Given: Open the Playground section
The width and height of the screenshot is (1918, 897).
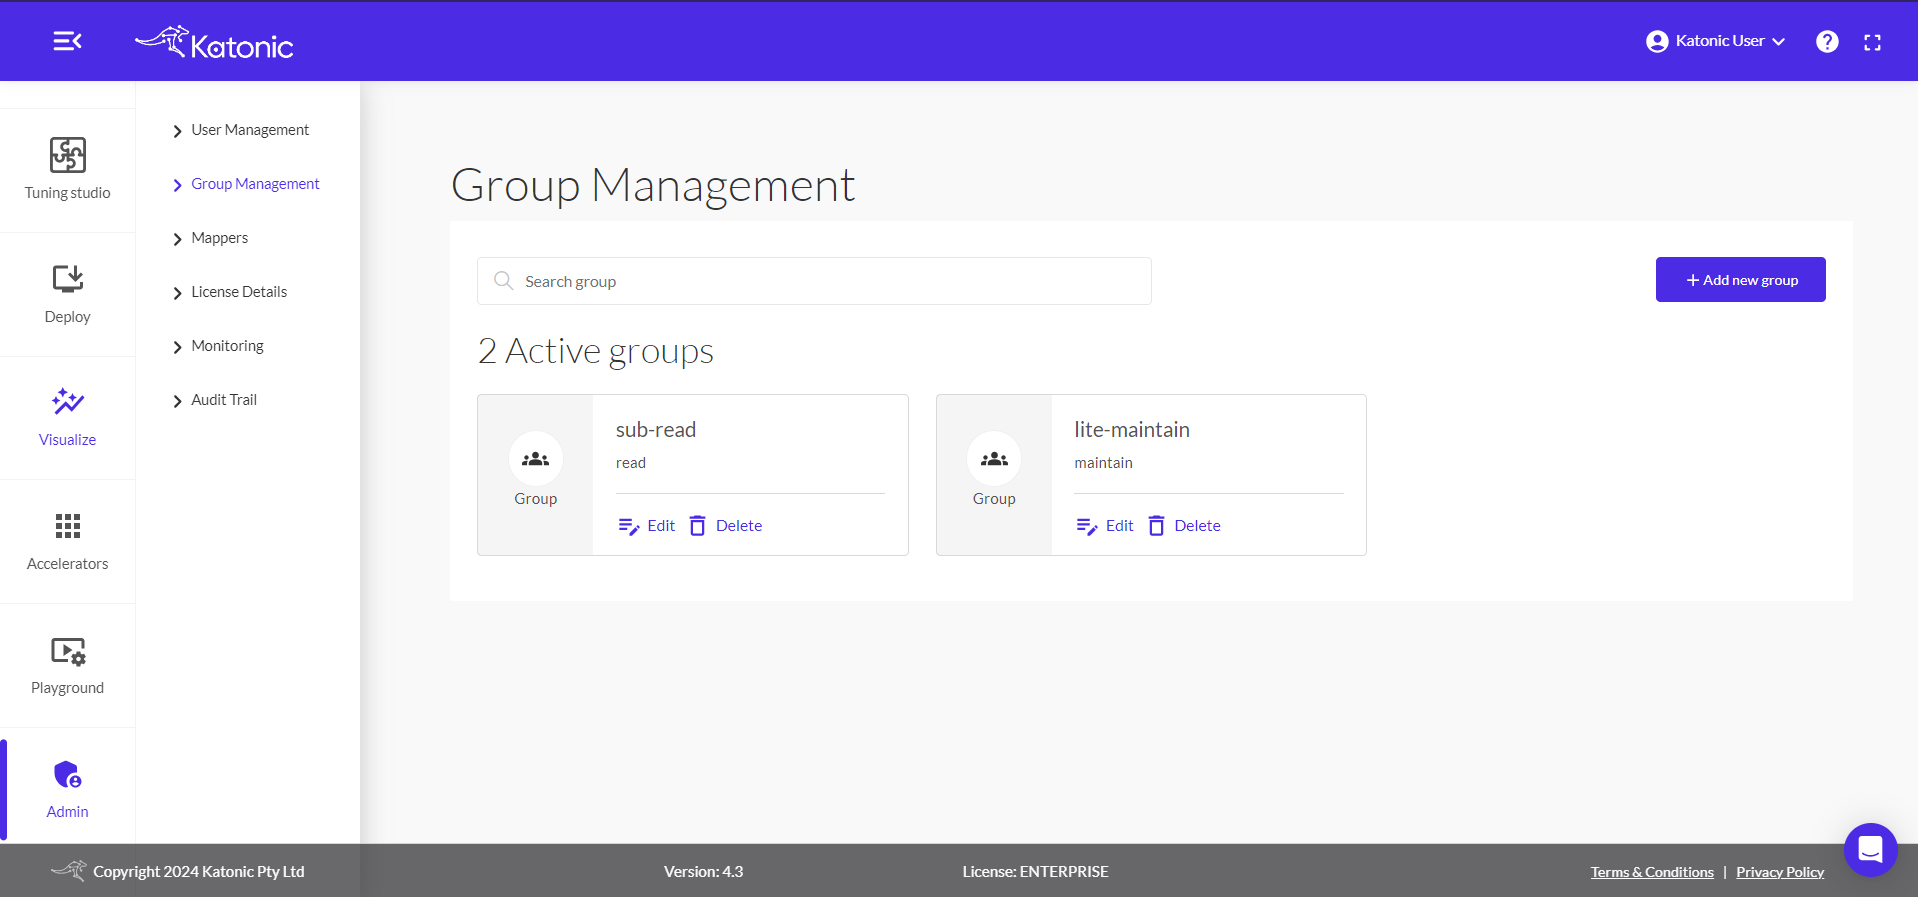Looking at the screenshot, I should [67, 666].
